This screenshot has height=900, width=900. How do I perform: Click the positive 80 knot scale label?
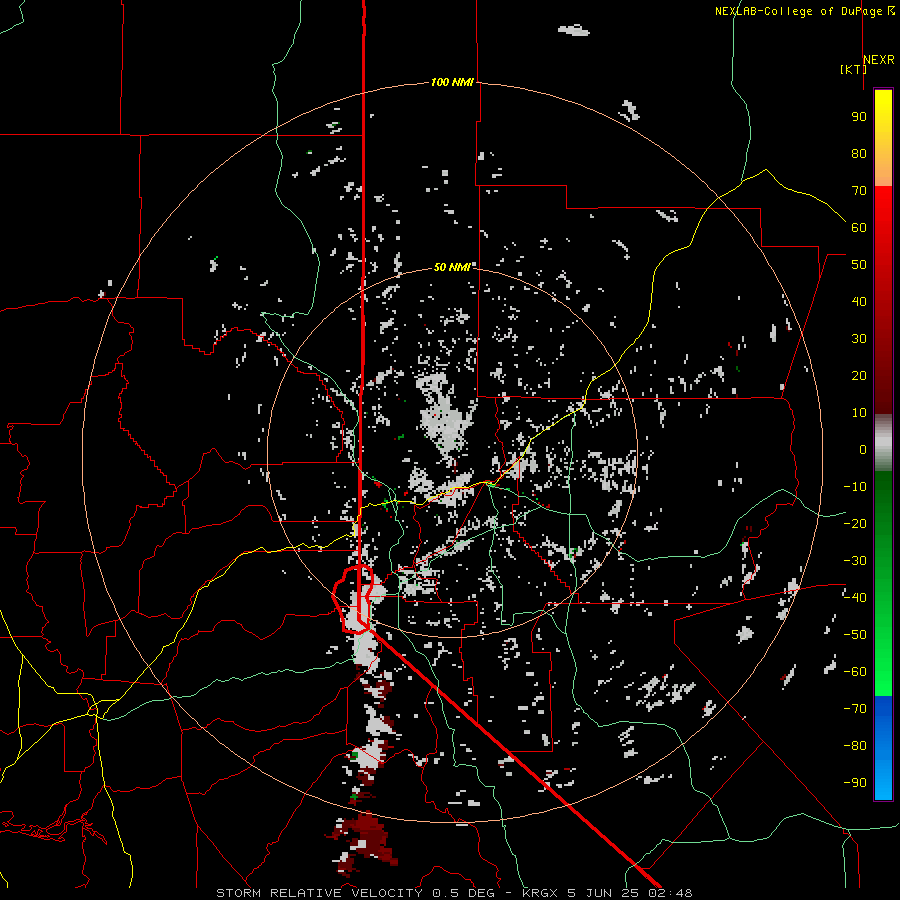click(x=859, y=153)
